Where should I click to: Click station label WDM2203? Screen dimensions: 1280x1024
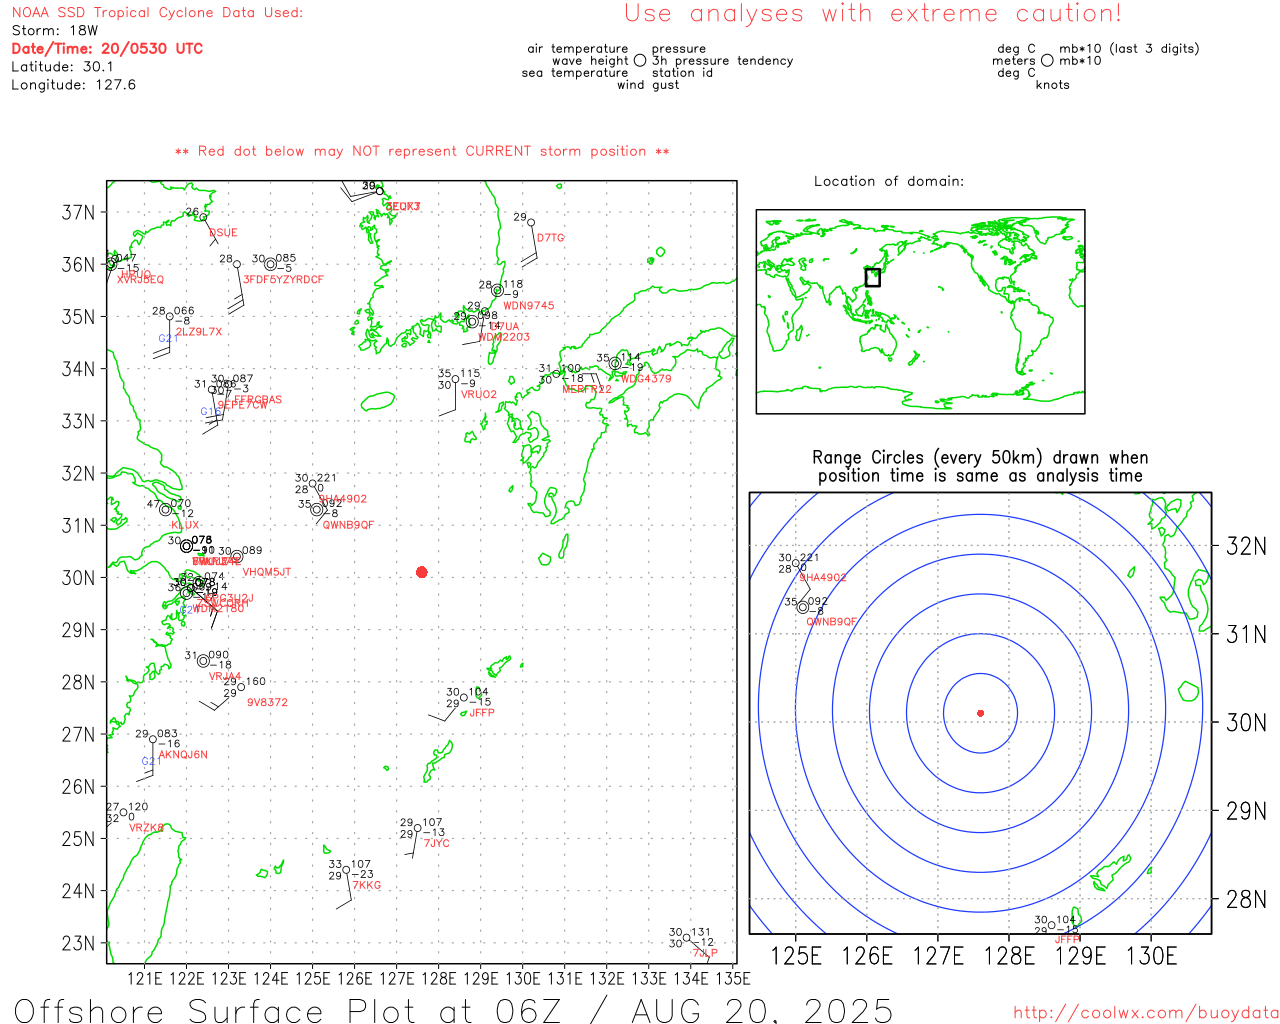tap(504, 338)
